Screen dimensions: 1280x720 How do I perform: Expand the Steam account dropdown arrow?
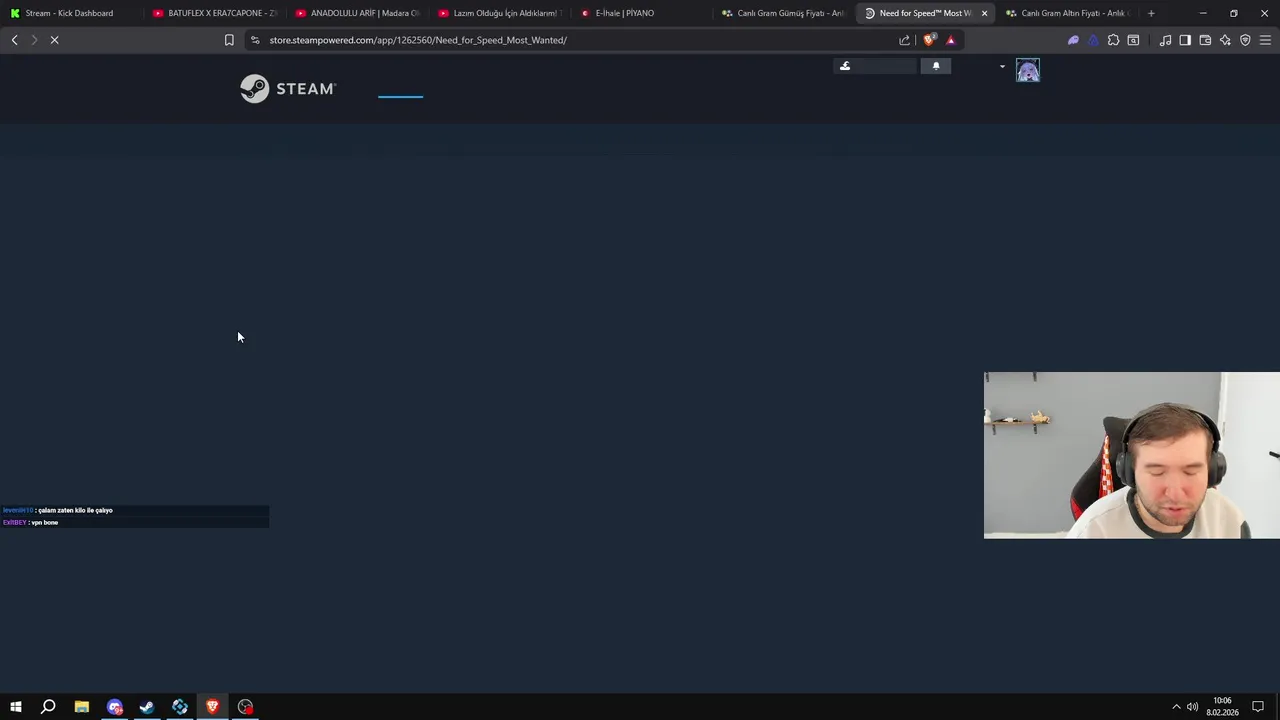click(1002, 67)
